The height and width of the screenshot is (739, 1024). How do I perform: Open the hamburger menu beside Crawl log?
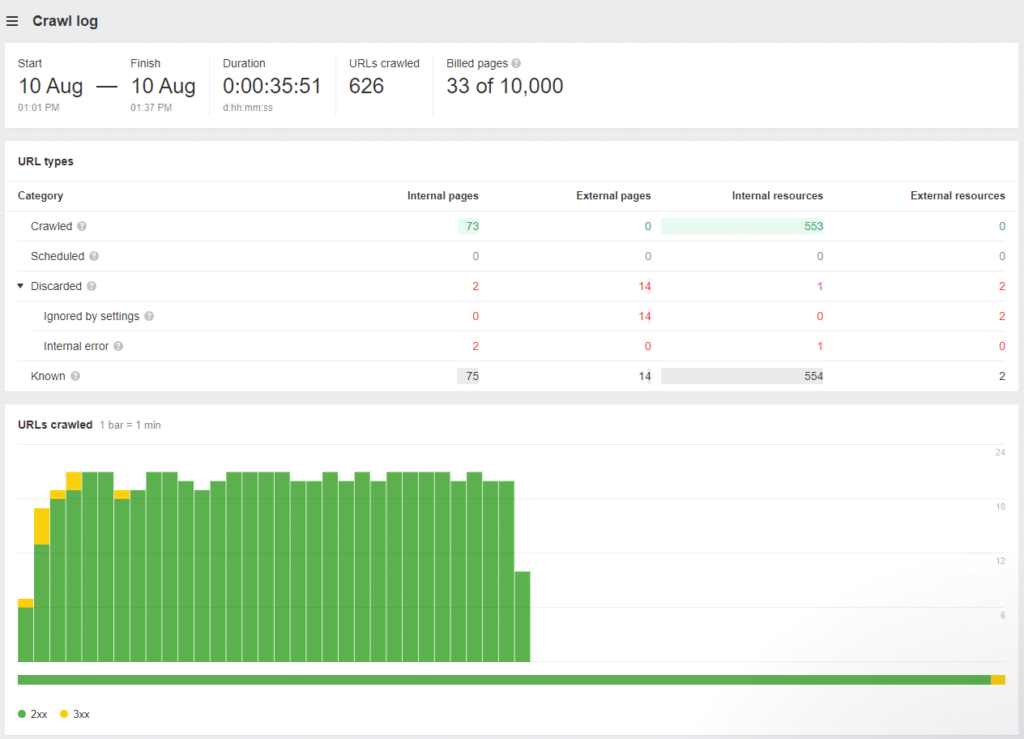pyautogui.click(x=12, y=21)
